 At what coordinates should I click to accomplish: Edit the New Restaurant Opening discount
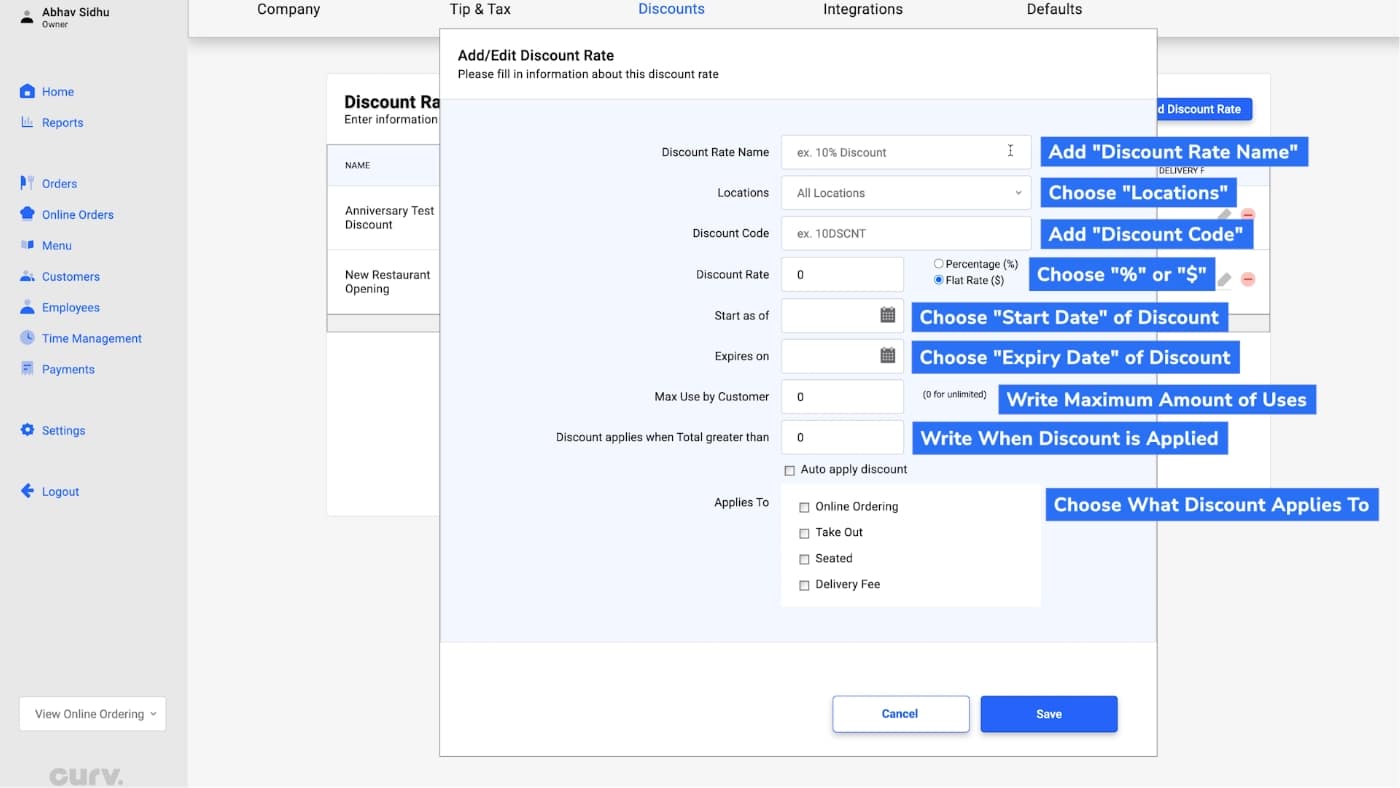coord(1224,279)
